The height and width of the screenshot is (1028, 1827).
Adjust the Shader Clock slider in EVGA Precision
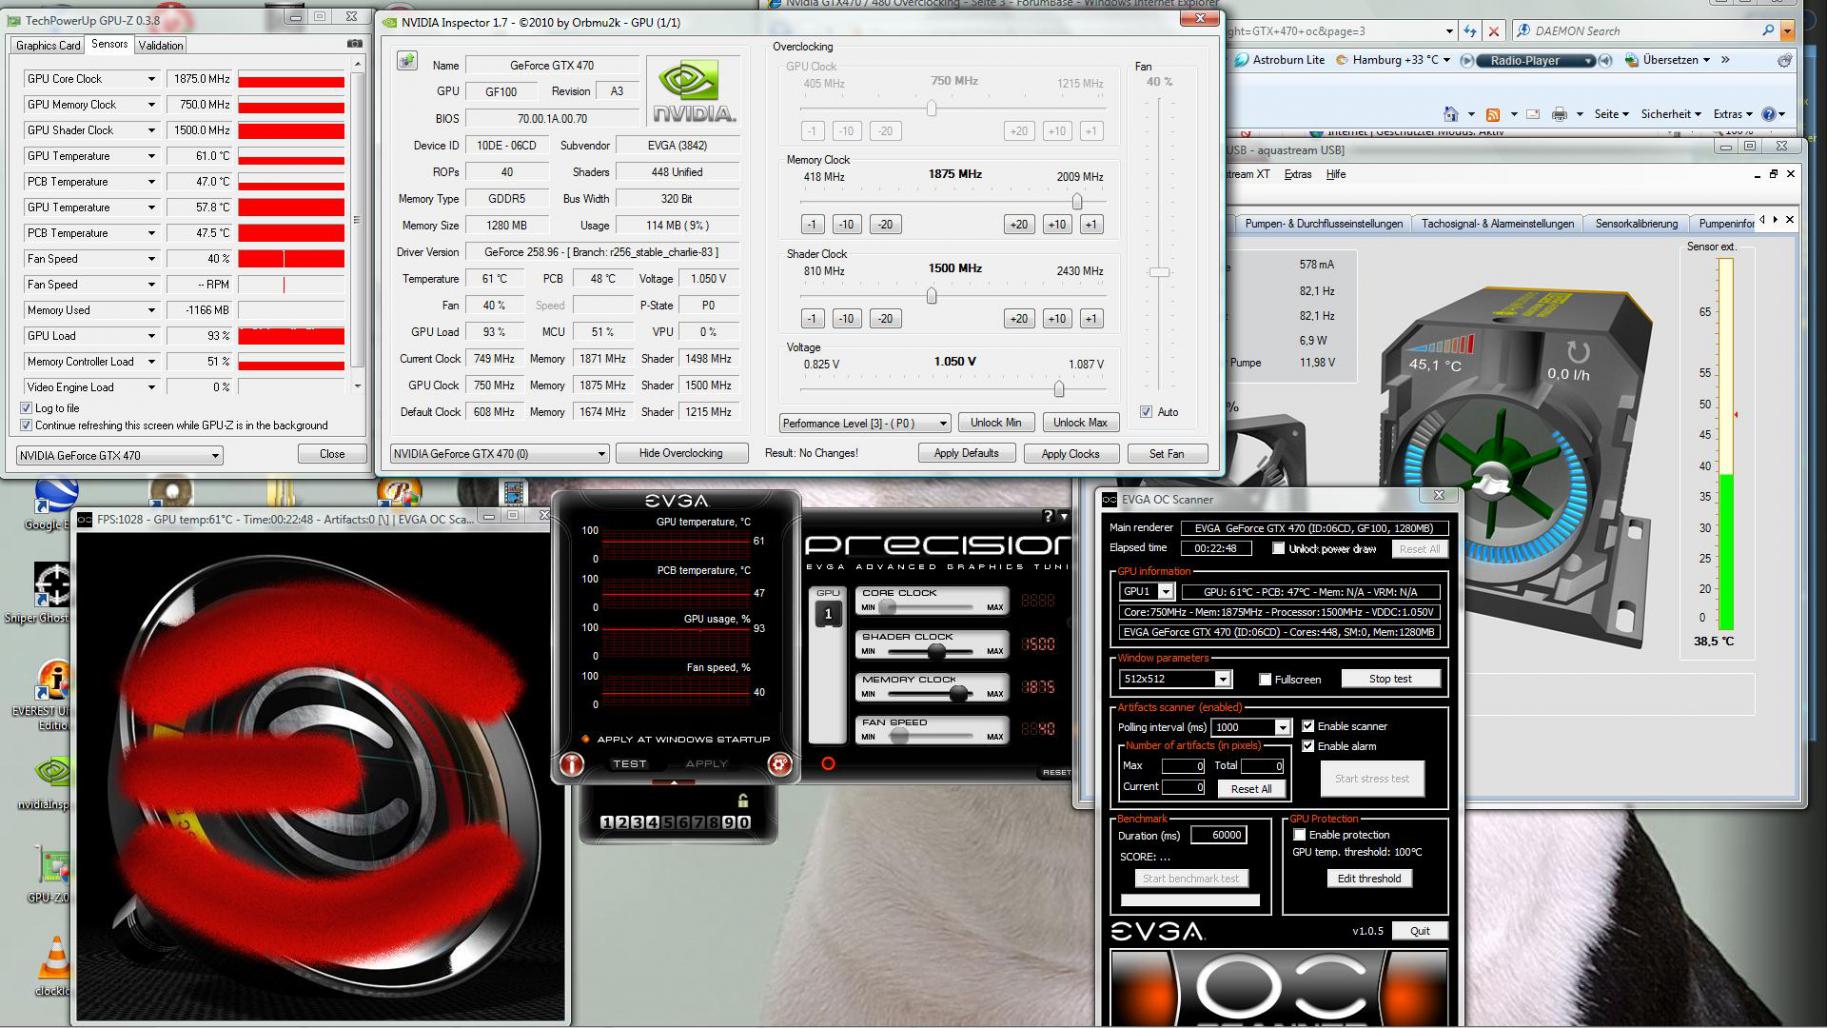click(x=936, y=651)
